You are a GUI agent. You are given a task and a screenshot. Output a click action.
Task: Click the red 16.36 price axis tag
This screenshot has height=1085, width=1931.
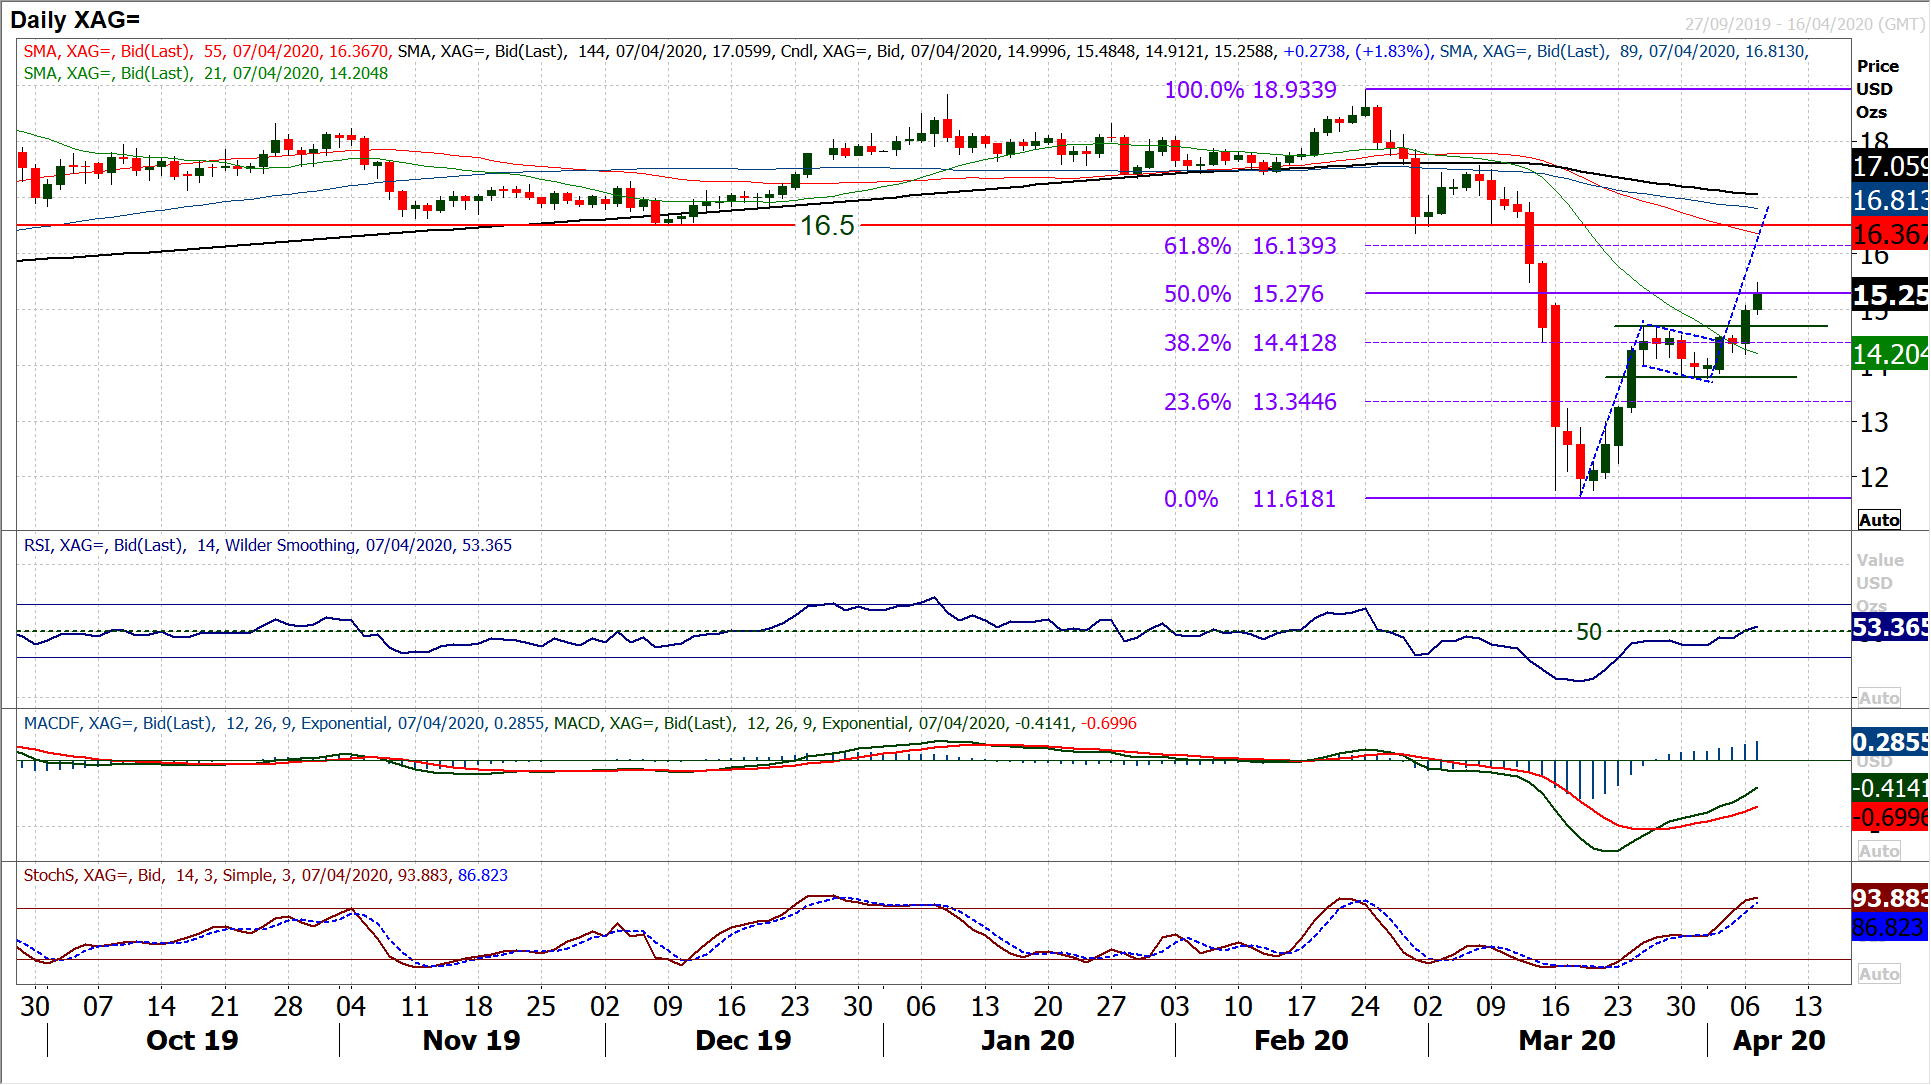coord(1889,234)
